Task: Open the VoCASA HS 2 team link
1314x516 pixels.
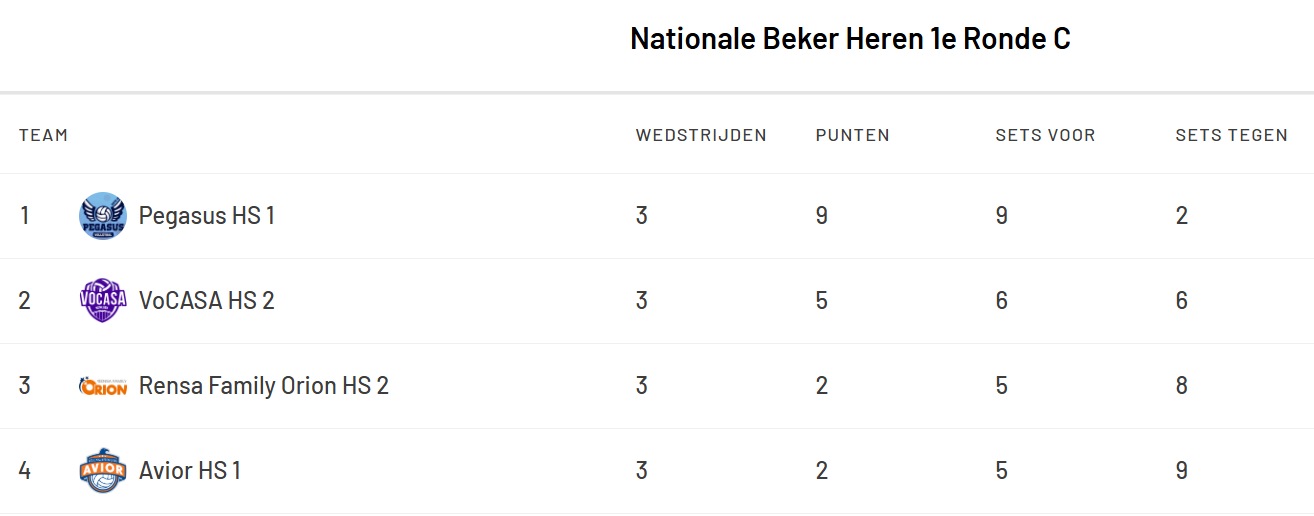Action: (x=206, y=301)
